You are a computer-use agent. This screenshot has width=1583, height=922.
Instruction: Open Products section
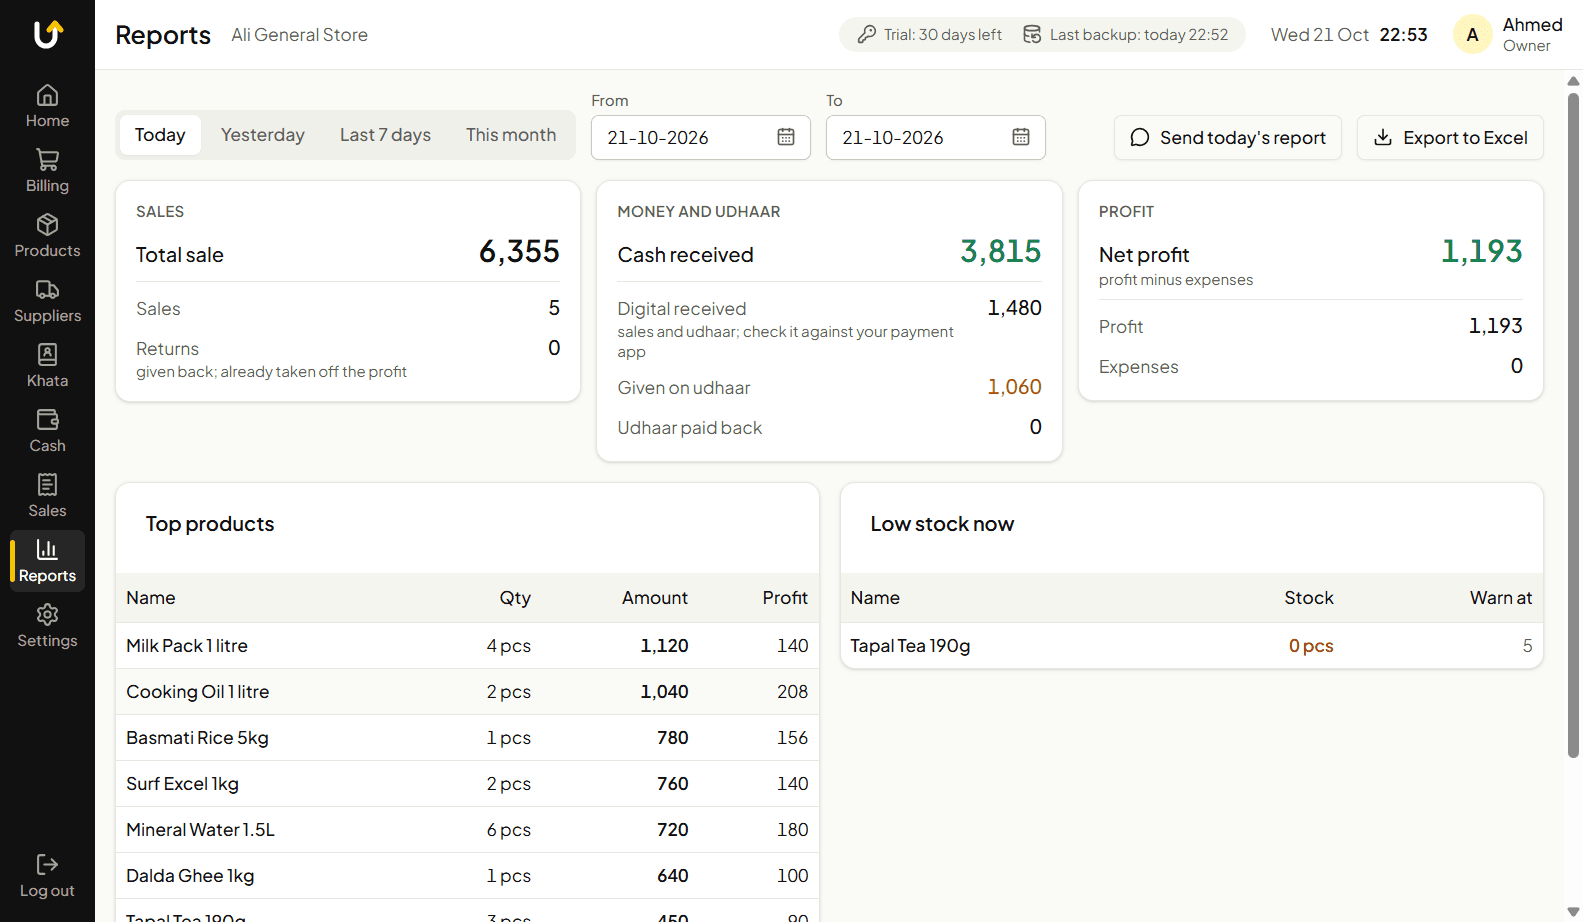pyautogui.click(x=47, y=237)
